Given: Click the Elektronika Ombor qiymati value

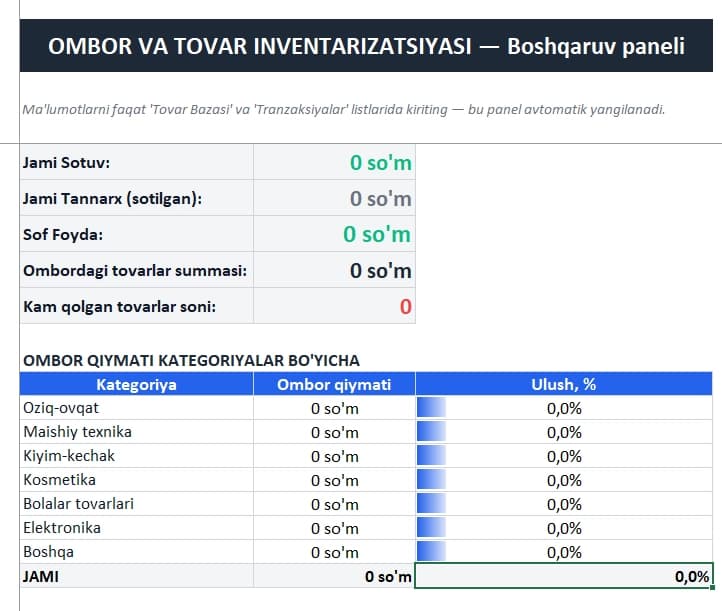Looking at the screenshot, I should [x=334, y=528].
